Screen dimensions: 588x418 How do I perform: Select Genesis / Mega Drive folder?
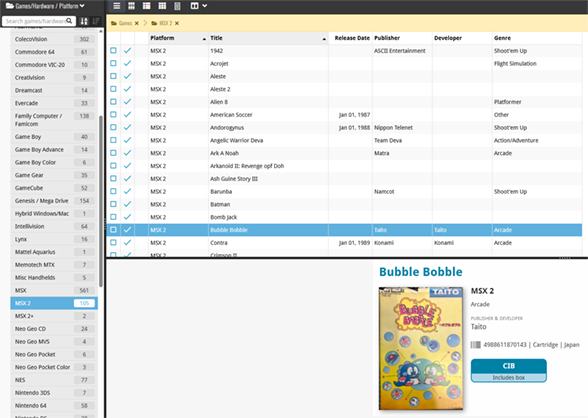[x=54, y=201]
